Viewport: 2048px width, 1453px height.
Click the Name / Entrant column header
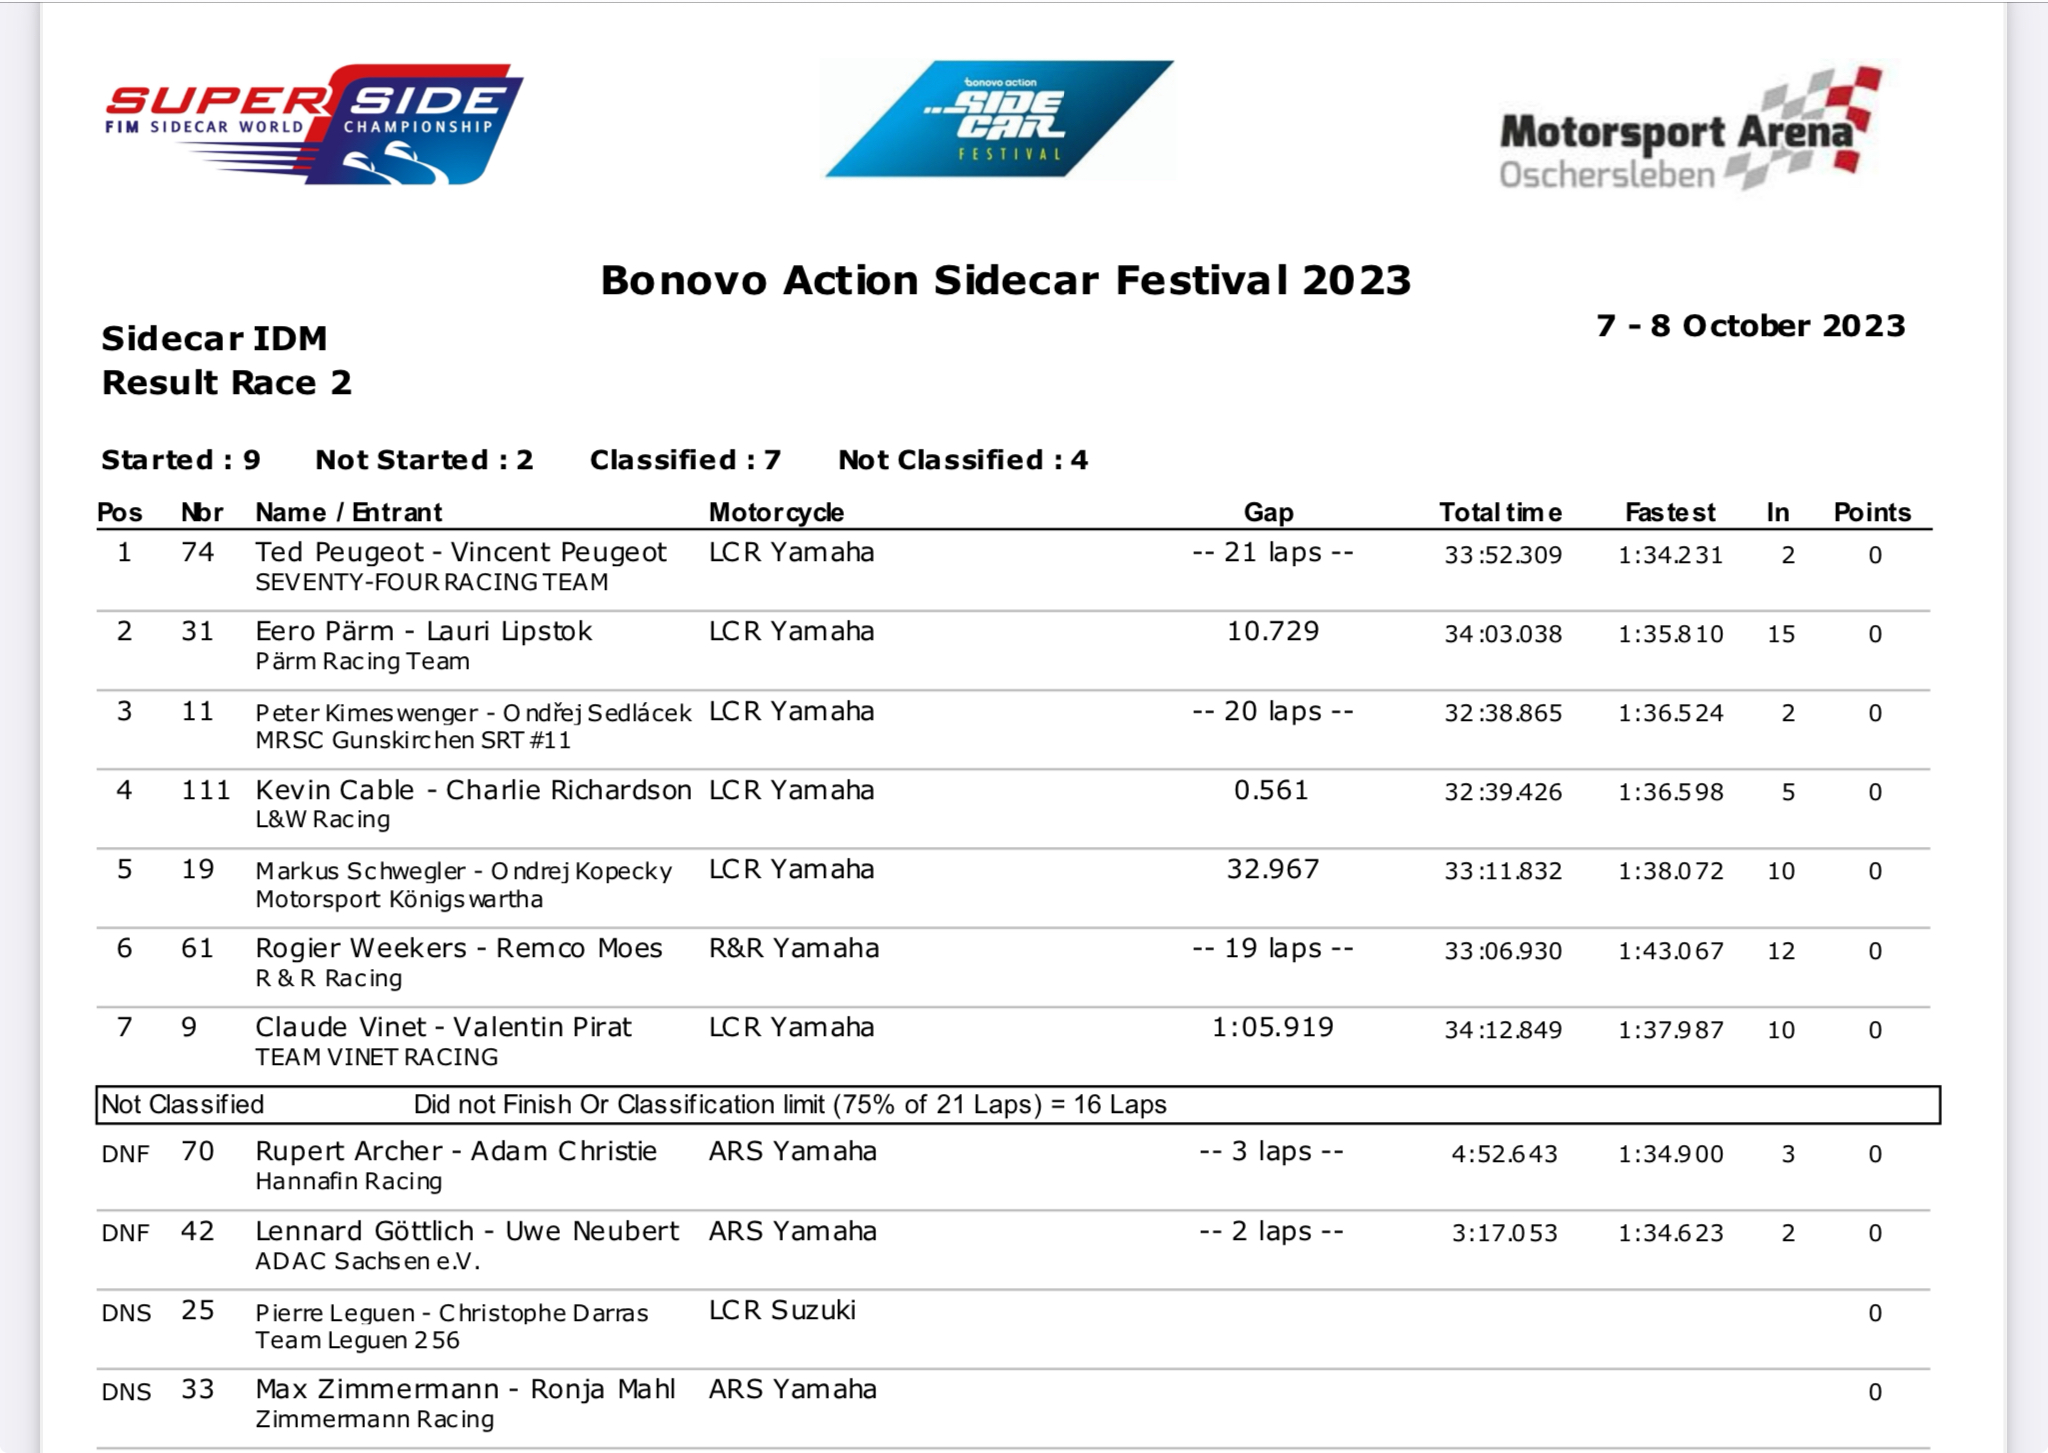tap(348, 512)
